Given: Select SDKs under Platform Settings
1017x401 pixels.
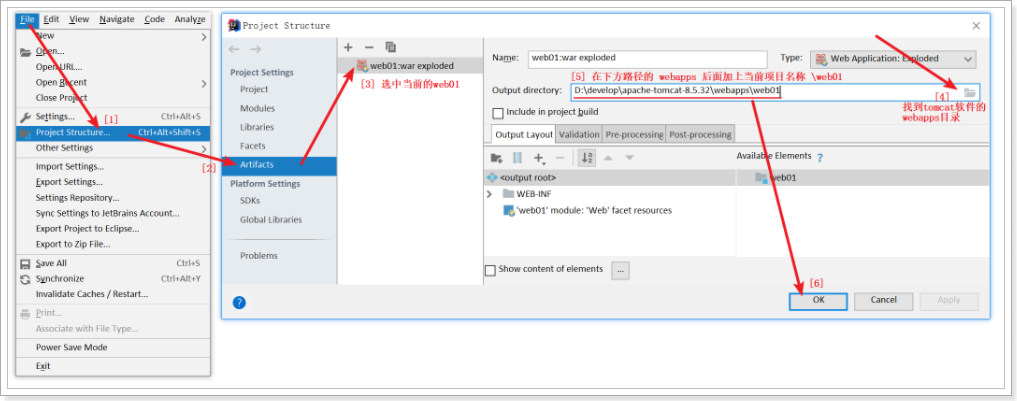Looking at the screenshot, I should coord(250,201).
